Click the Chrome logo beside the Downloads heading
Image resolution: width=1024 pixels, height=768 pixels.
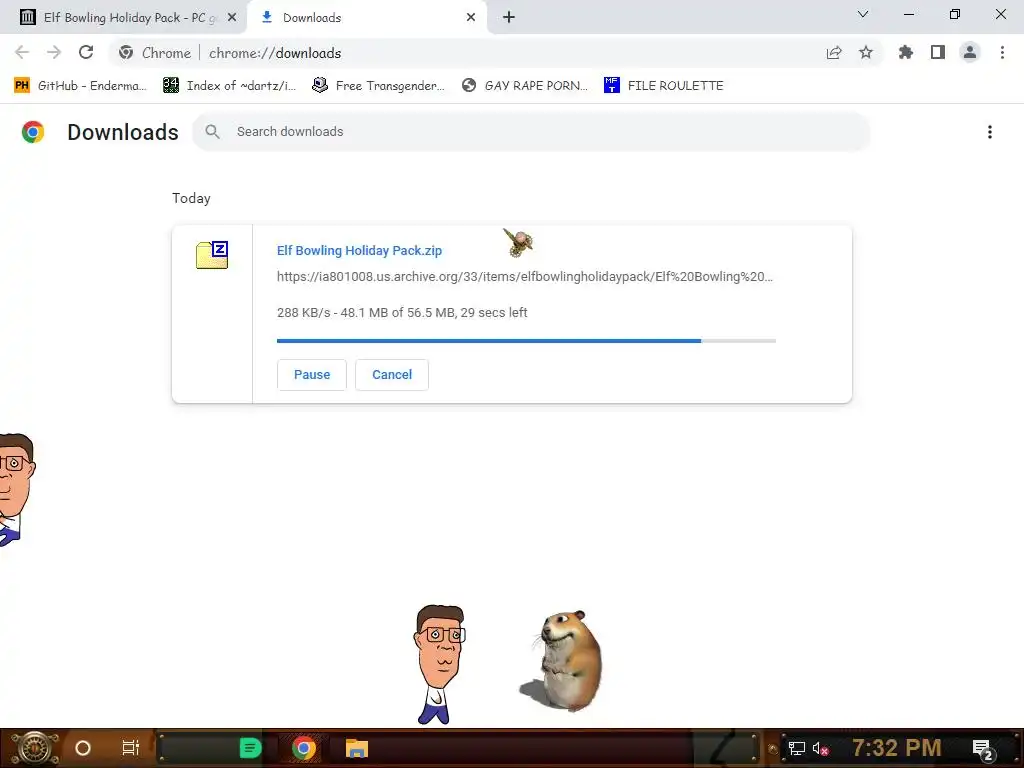(33, 132)
